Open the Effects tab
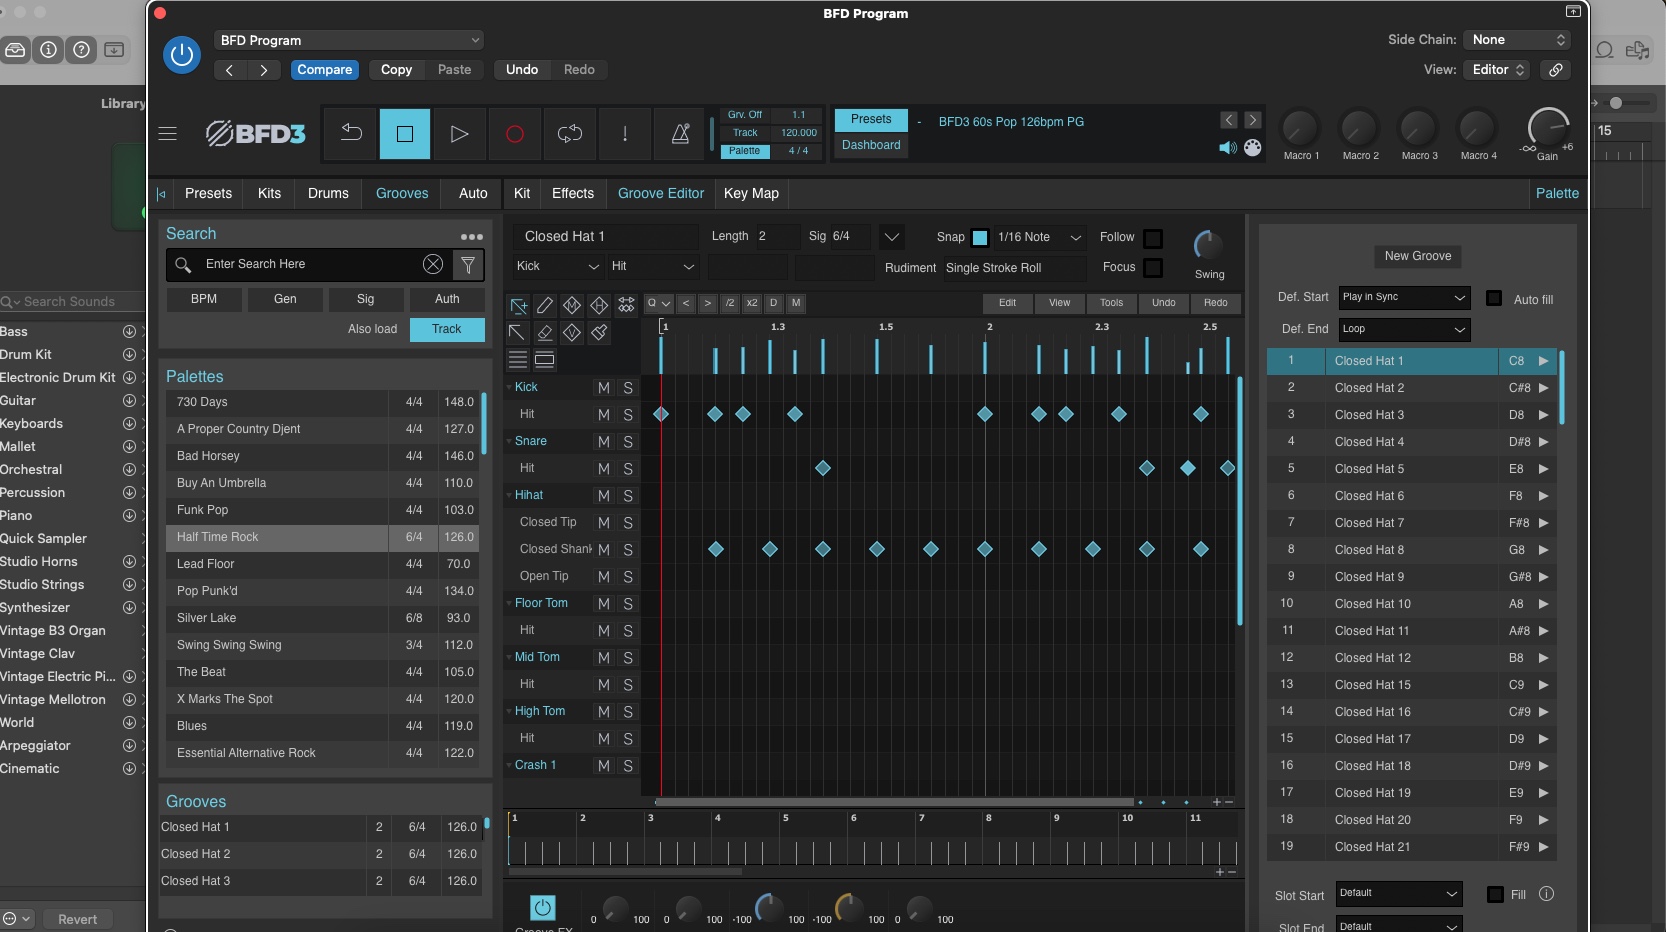 [x=573, y=194]
